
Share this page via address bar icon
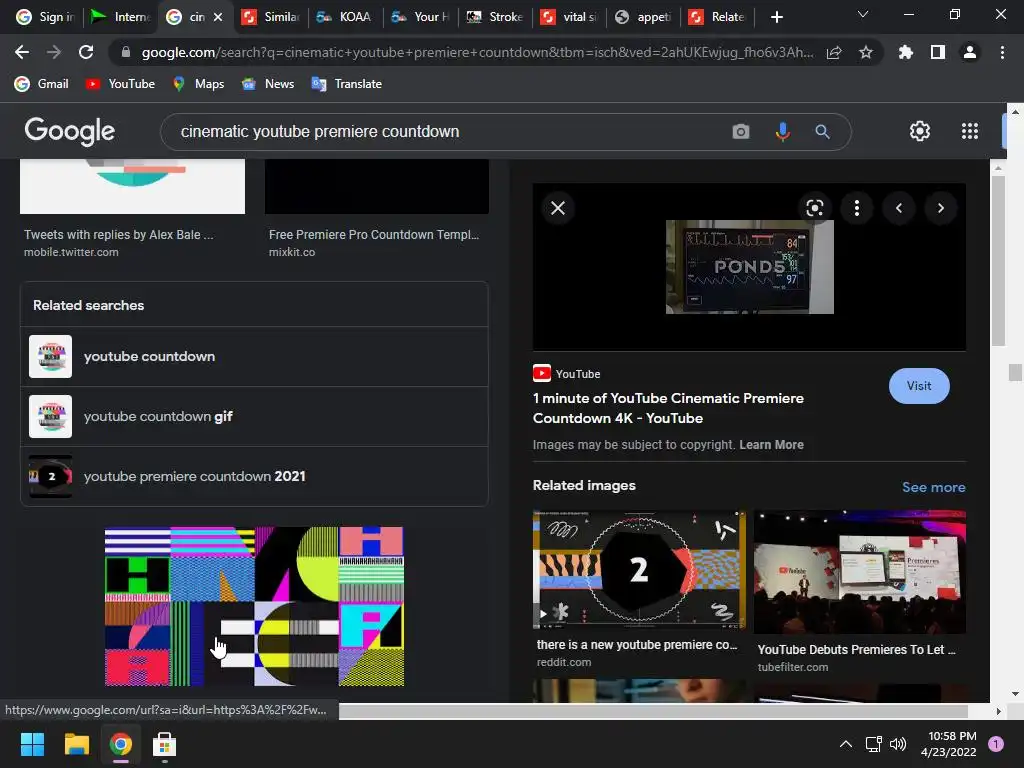(834, 52)
